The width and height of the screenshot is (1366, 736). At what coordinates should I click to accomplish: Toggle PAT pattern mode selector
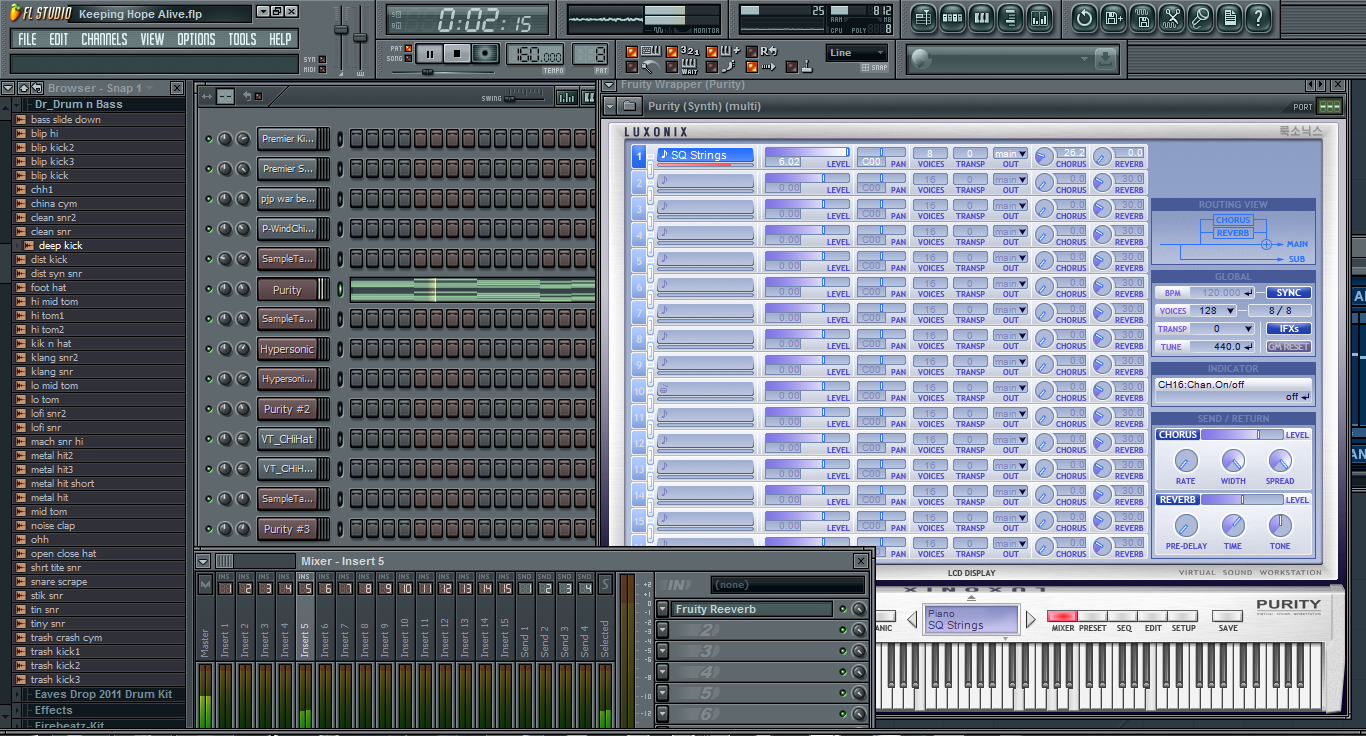(408, 48)
